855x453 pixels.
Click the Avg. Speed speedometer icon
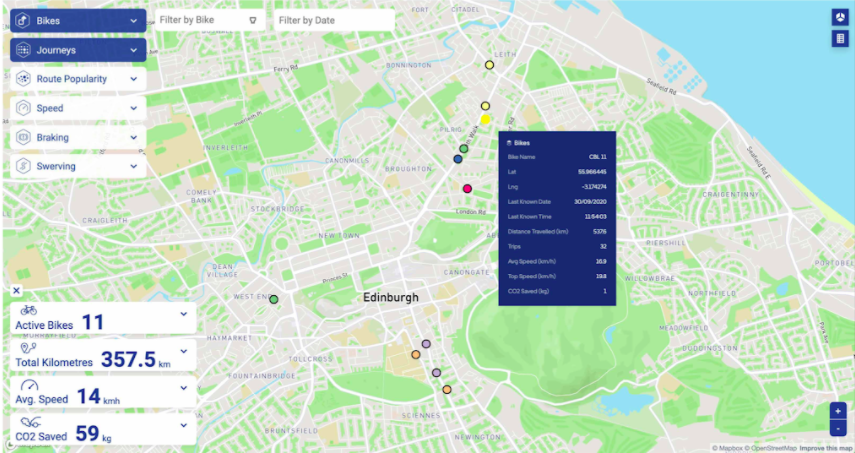tap(28, 385)
